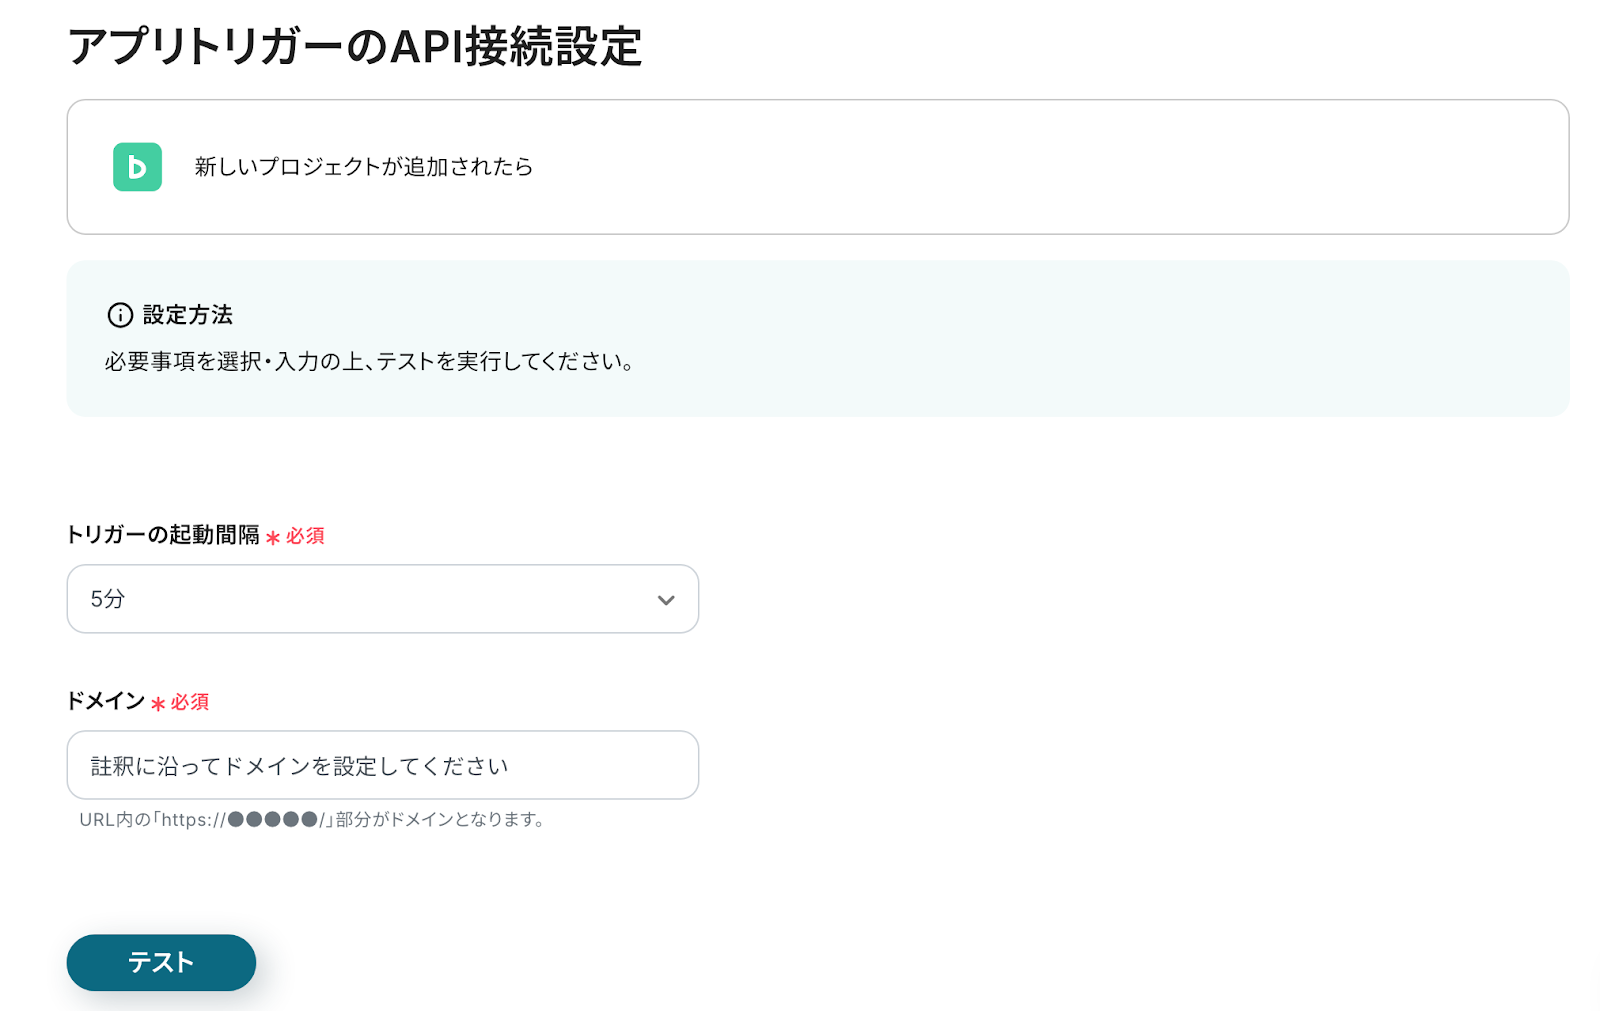This screenshot has height=1011, width=1600.
Task: Click empty area of the 設定方法 info panel
Action: [1100, 340]
